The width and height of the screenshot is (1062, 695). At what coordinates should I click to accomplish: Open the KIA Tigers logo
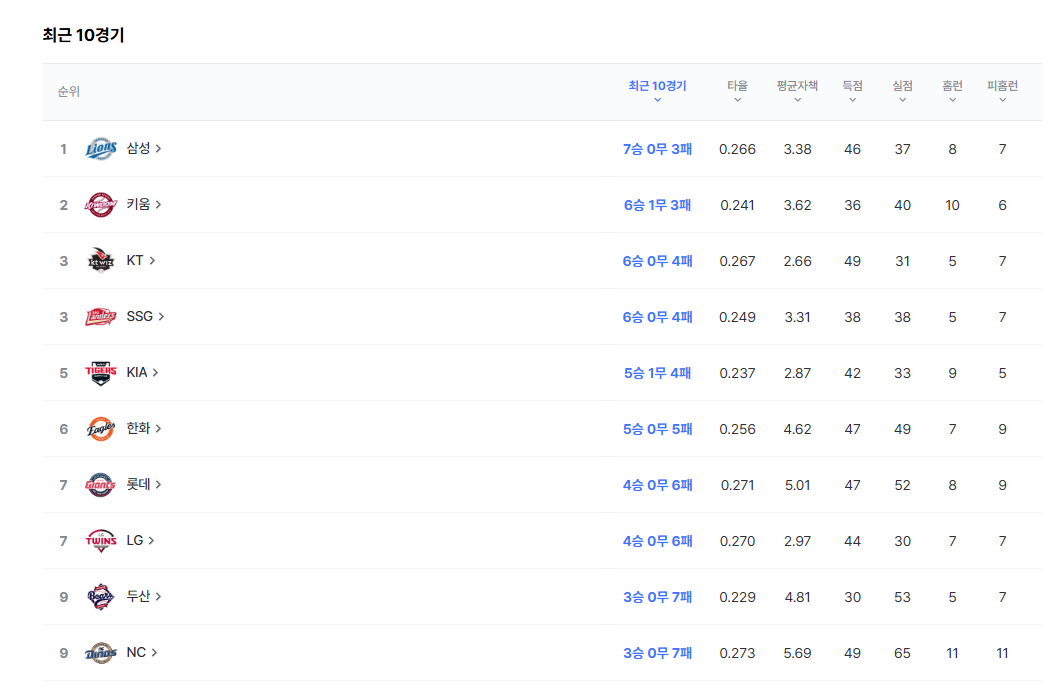[100, 373]
